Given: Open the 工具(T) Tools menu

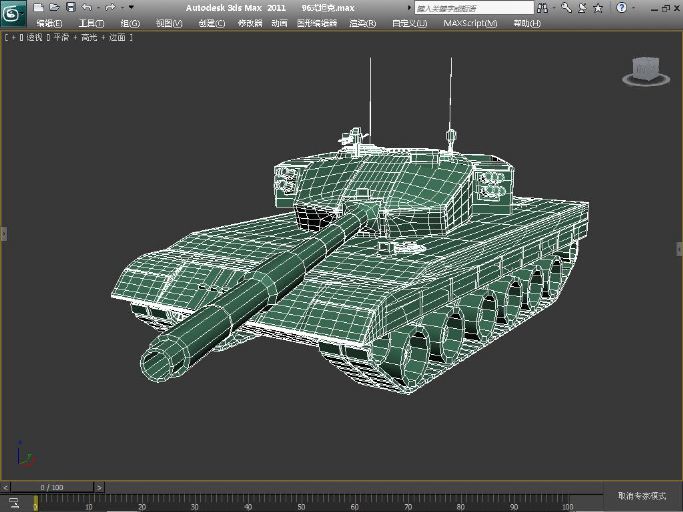Looking at the screenshot, I should point(91,24).
